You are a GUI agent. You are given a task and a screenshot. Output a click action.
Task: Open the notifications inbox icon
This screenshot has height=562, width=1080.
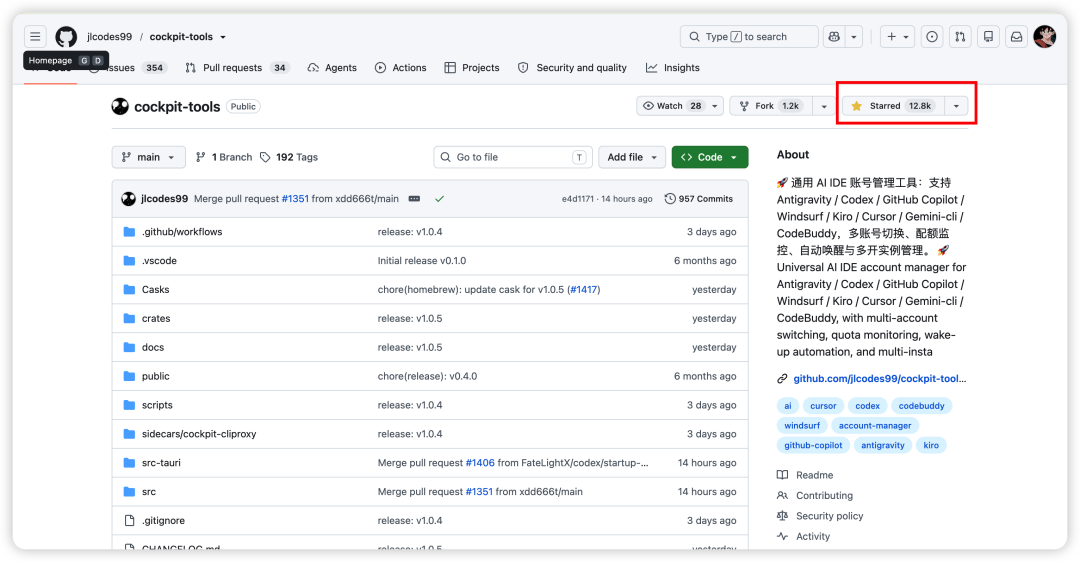pos(1016,37)
